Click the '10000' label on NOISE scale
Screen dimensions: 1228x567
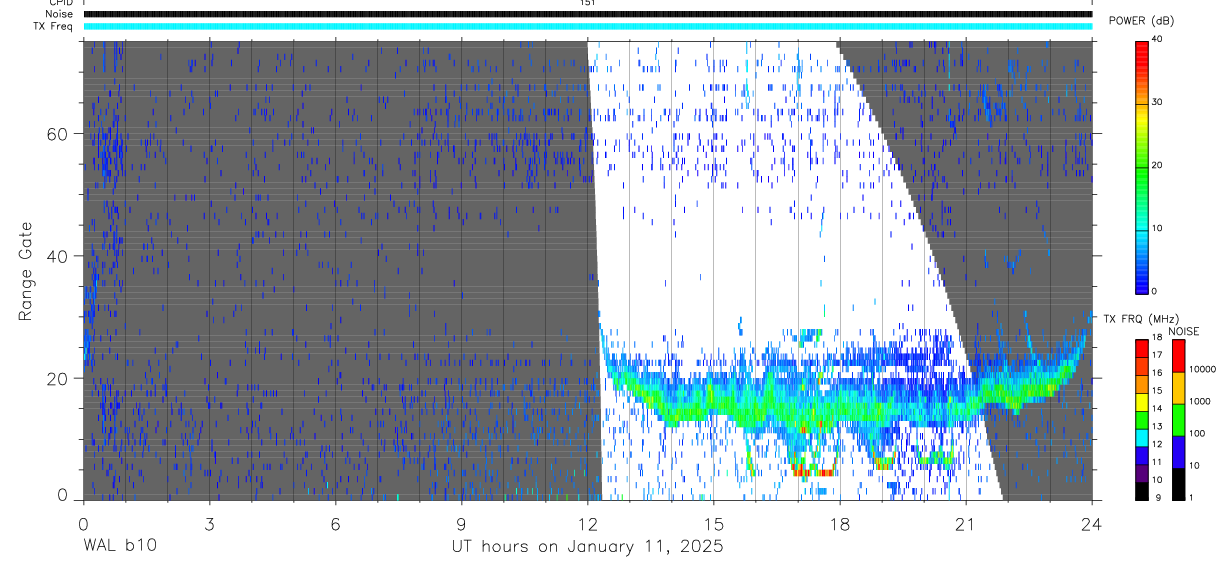tap(1201, 369)
